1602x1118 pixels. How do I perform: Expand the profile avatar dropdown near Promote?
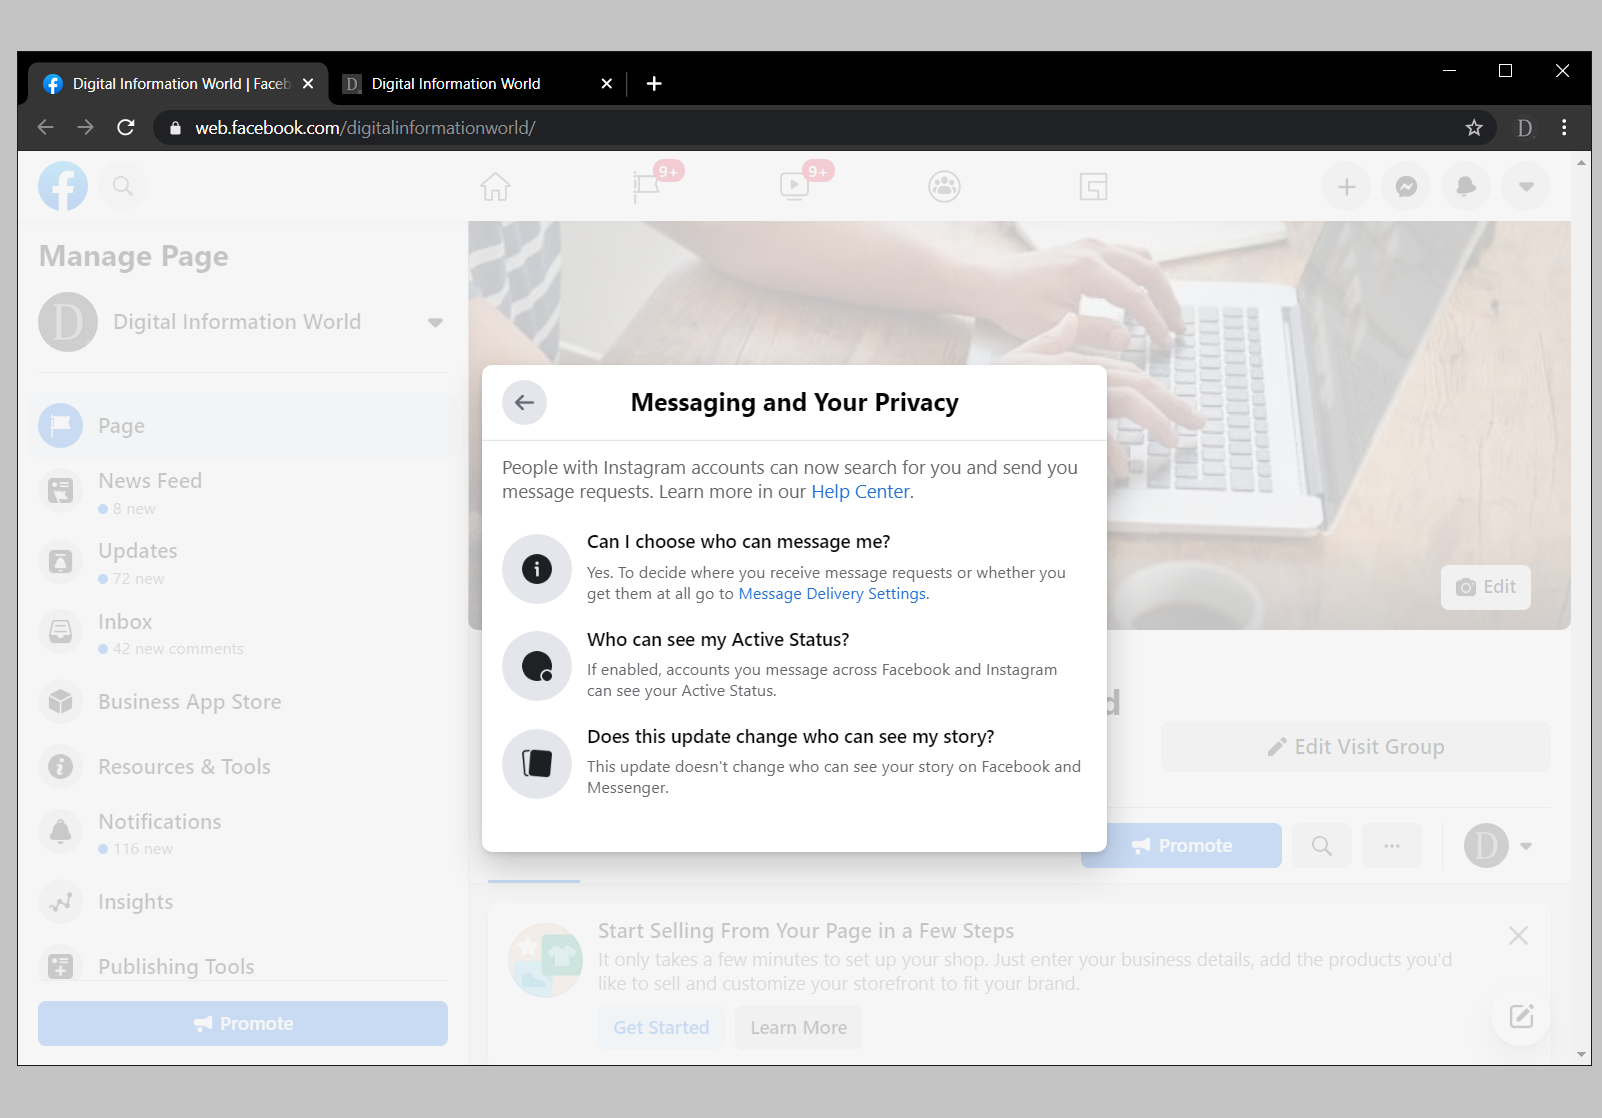1497,845
